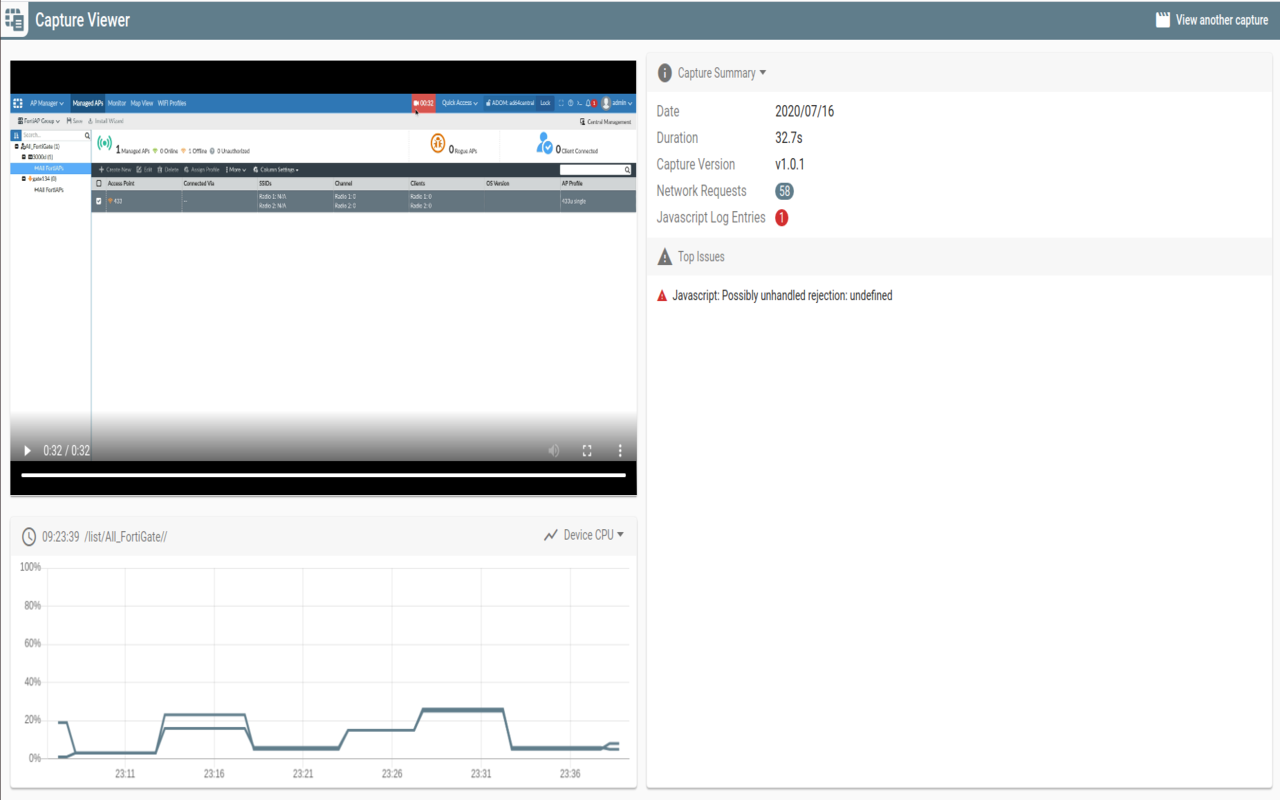The height and width of the screenshot is (800, 1280).
Task: Click the Central Management icon
Action: tap(583, 121)
